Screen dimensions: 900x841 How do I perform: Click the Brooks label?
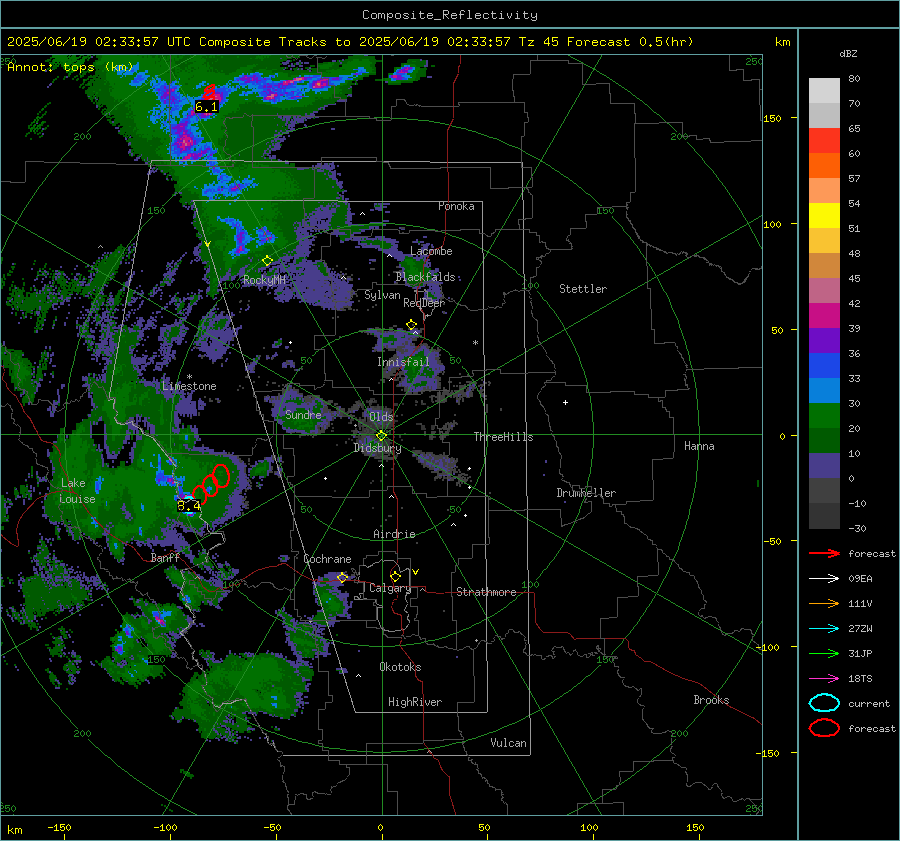(x=711, y=700)
